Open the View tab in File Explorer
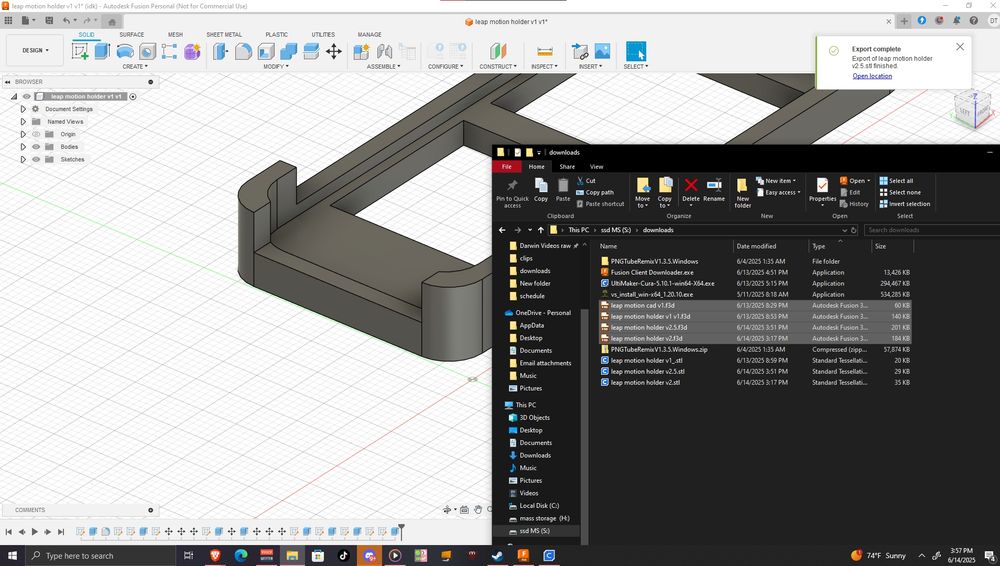The width and height of the screenshot is (1000, 566). (596, 167)
